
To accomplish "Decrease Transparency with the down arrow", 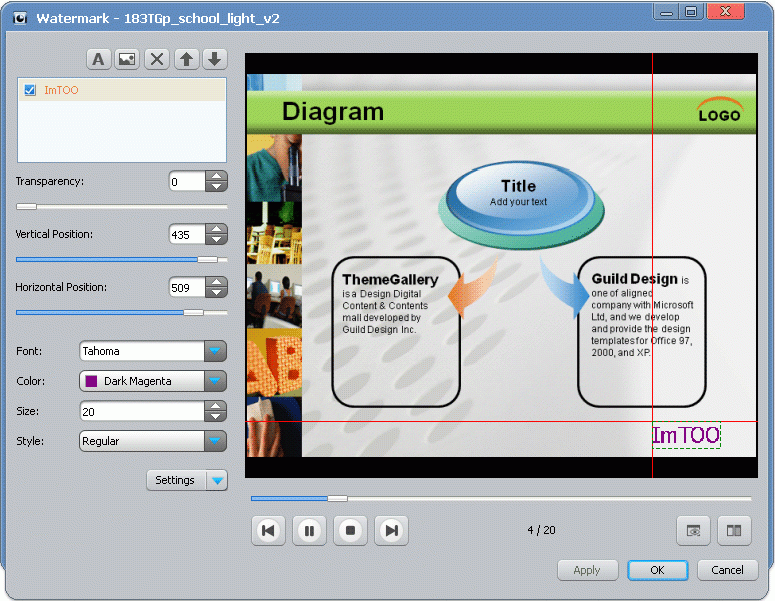I will coord(216,186).
